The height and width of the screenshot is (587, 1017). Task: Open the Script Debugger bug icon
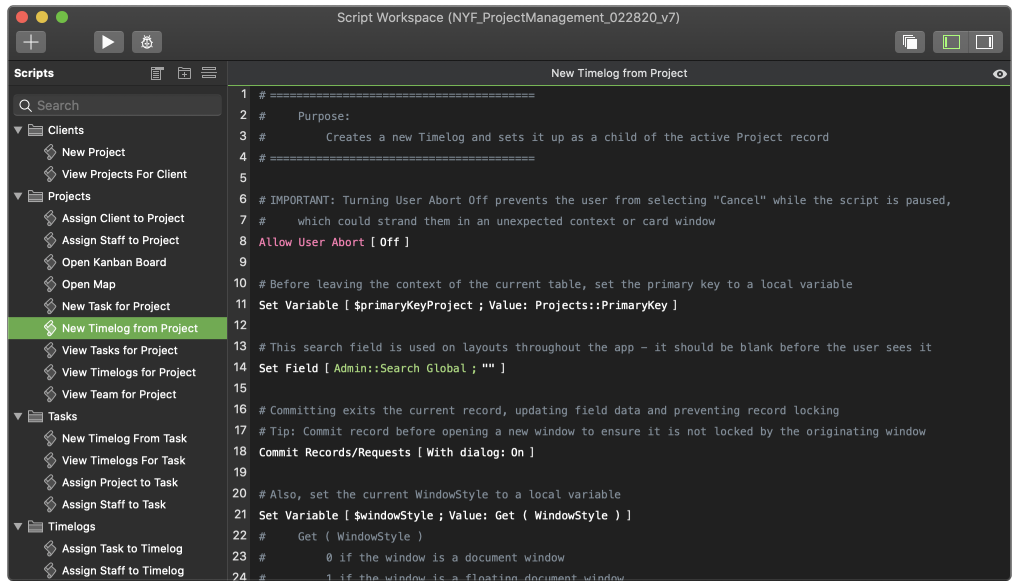pyautogui.click(x=147, y=41)
